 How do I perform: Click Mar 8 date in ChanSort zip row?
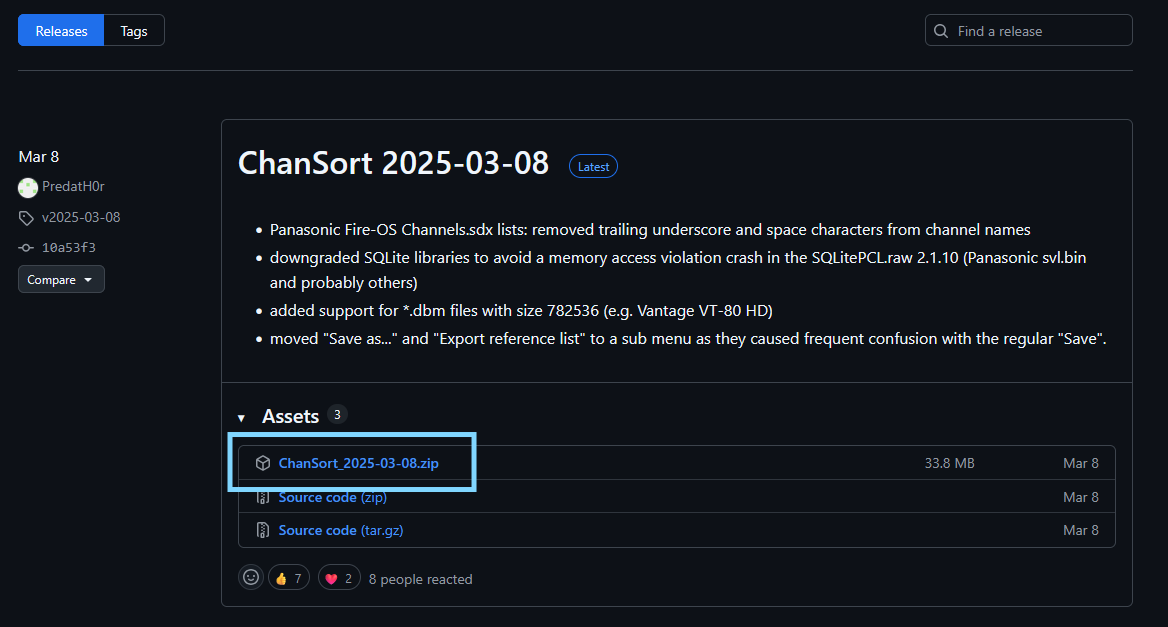(x=1081, y=463)
